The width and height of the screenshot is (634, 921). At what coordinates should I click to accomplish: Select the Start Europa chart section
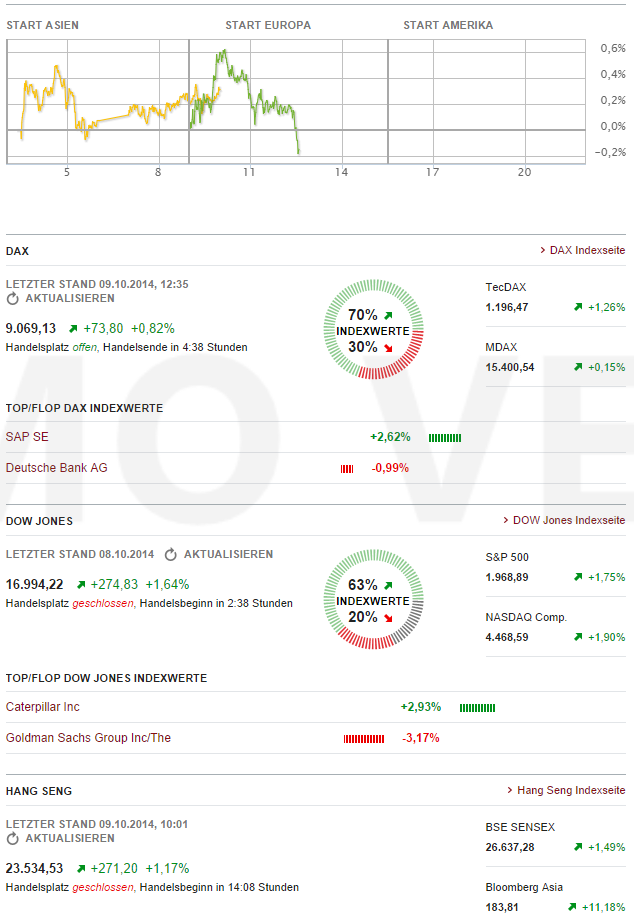click(267, 25)
